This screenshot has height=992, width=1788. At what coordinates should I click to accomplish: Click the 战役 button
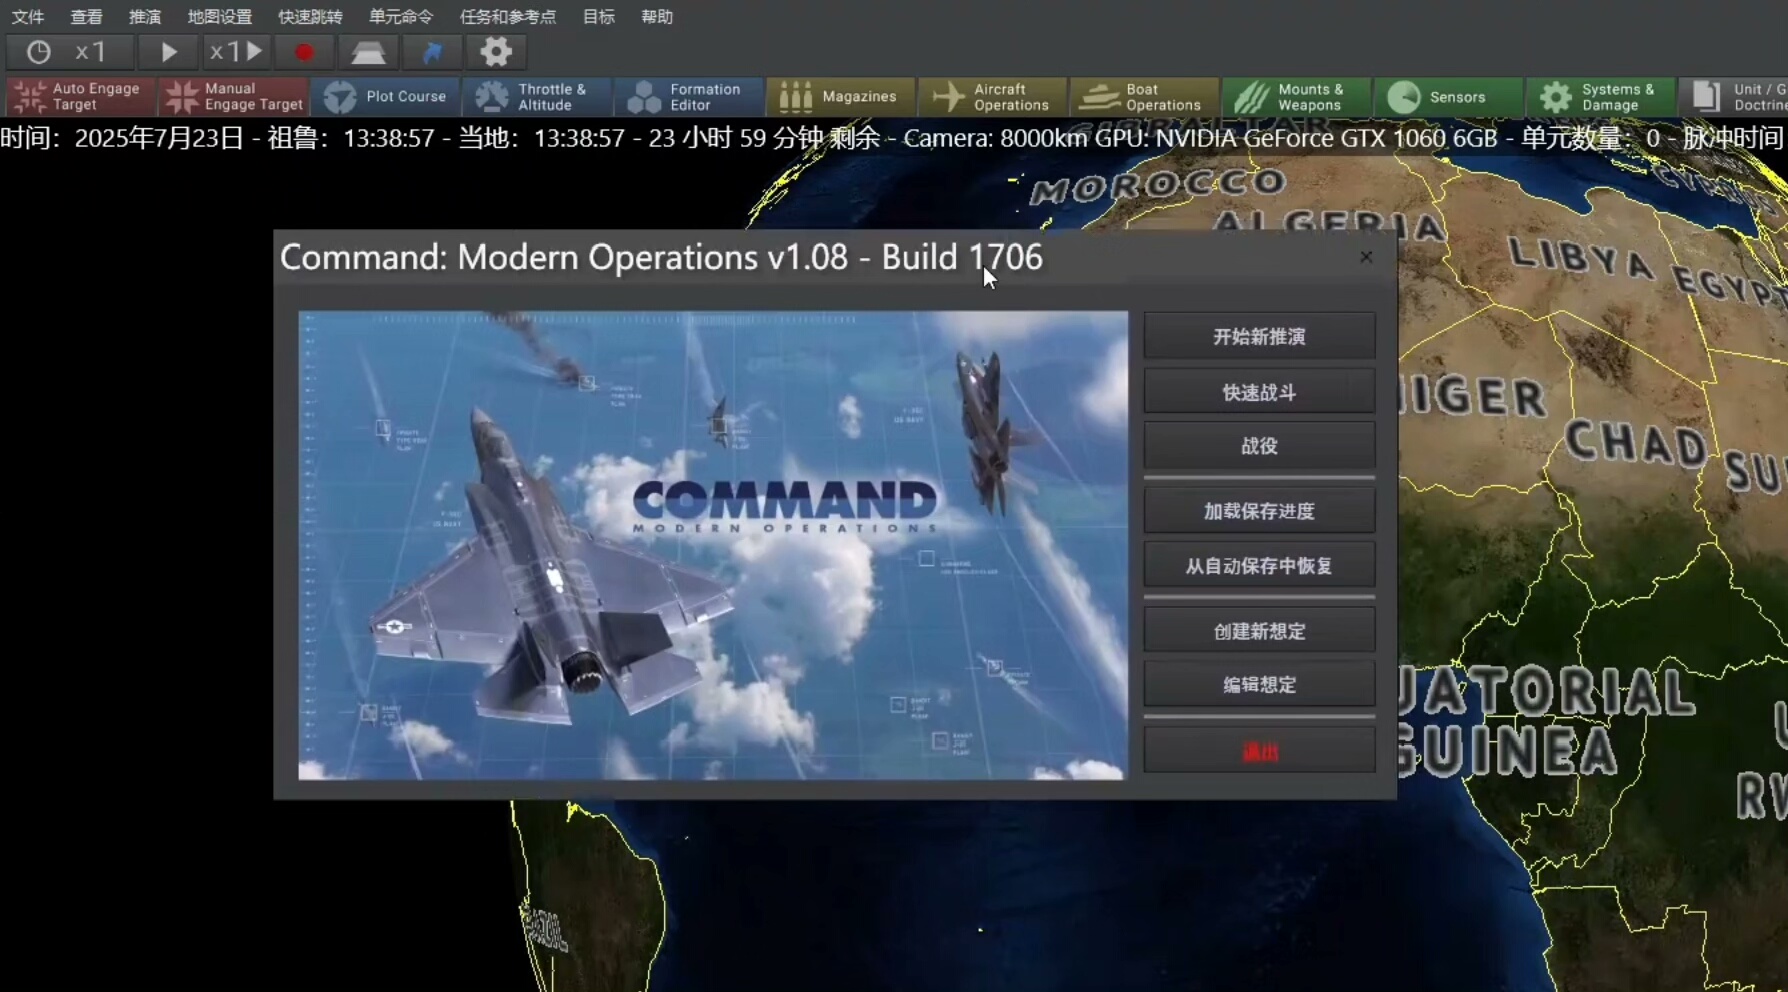1259,446
